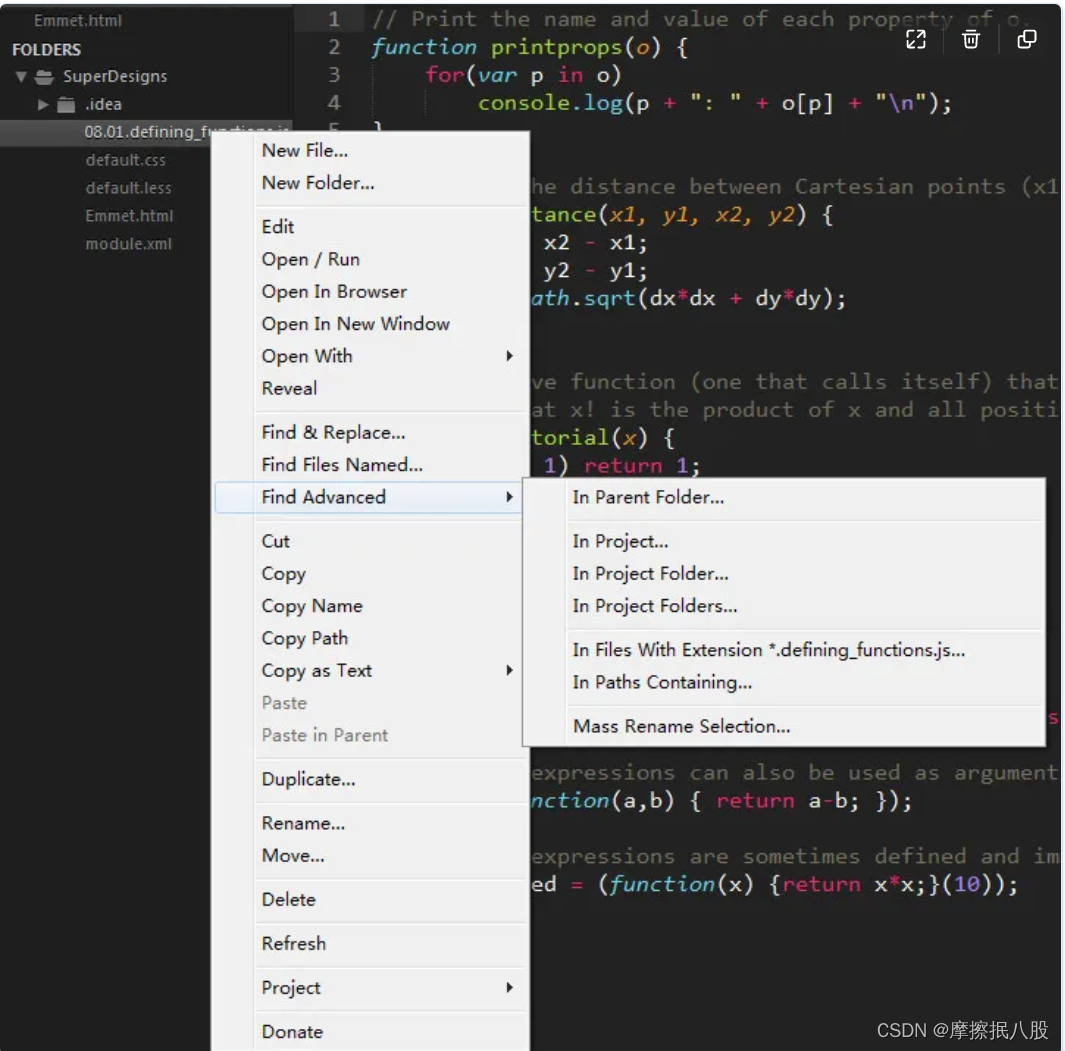
Task: Click the console.log code line
Action: [715, 103]
